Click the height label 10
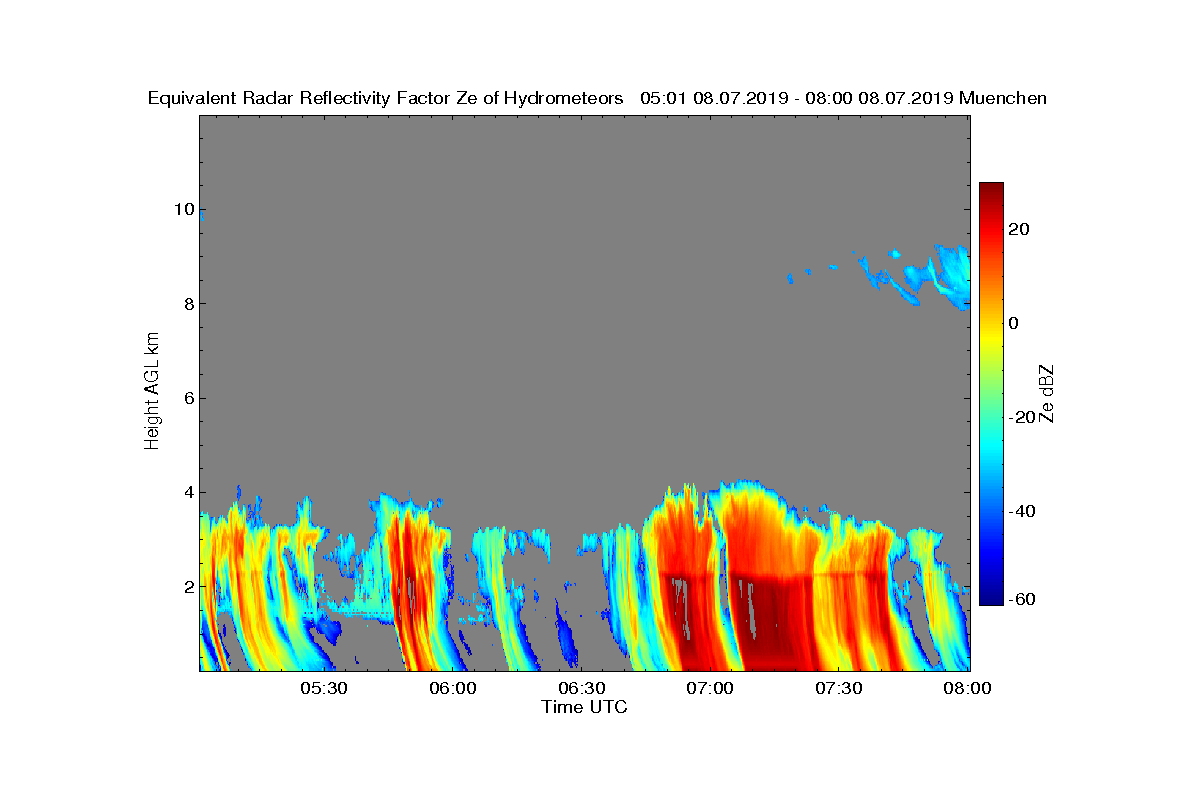 pos(182,210)
